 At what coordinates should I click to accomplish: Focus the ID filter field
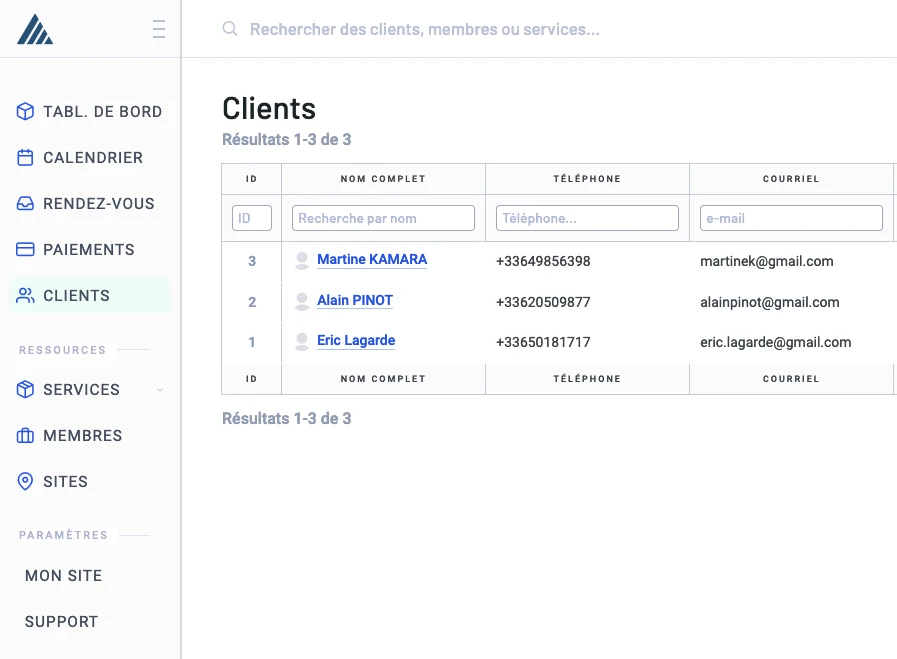pos(252,218)
